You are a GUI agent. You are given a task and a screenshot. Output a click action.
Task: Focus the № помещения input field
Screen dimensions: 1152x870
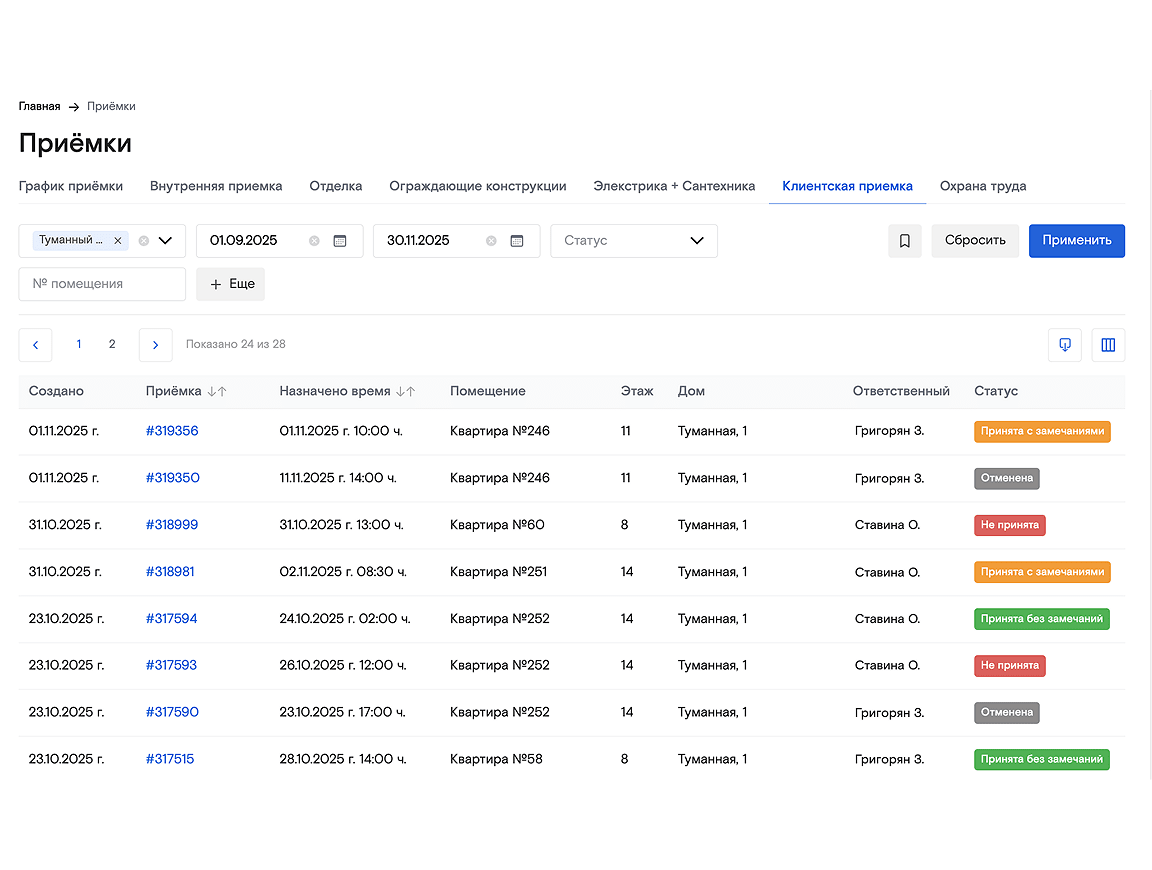pos(102,284)
